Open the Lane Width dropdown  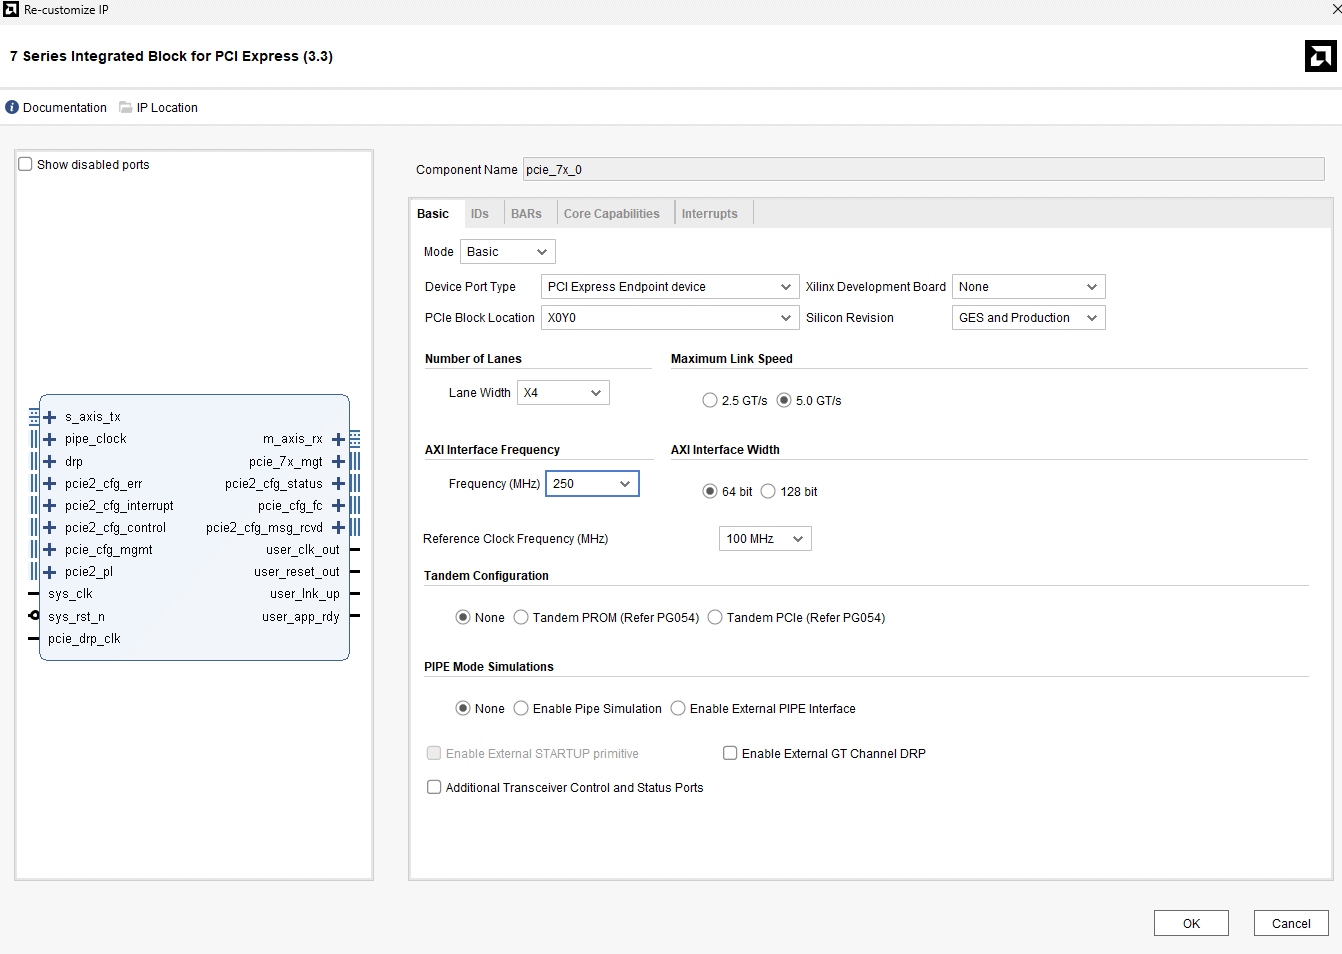pos(563,393)
